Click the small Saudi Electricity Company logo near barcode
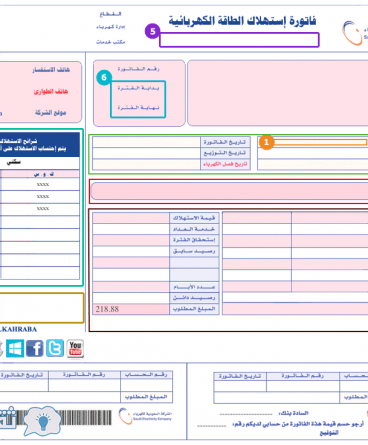 tap(145, 416)
